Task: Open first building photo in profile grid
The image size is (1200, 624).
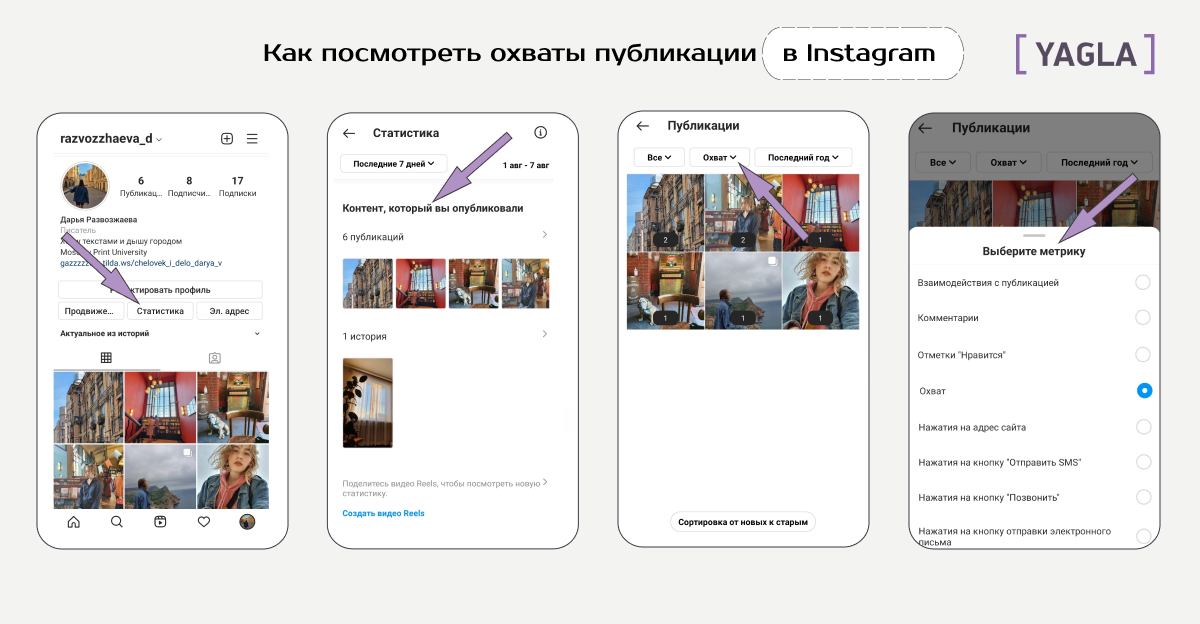Action: (x=89, y=407)
